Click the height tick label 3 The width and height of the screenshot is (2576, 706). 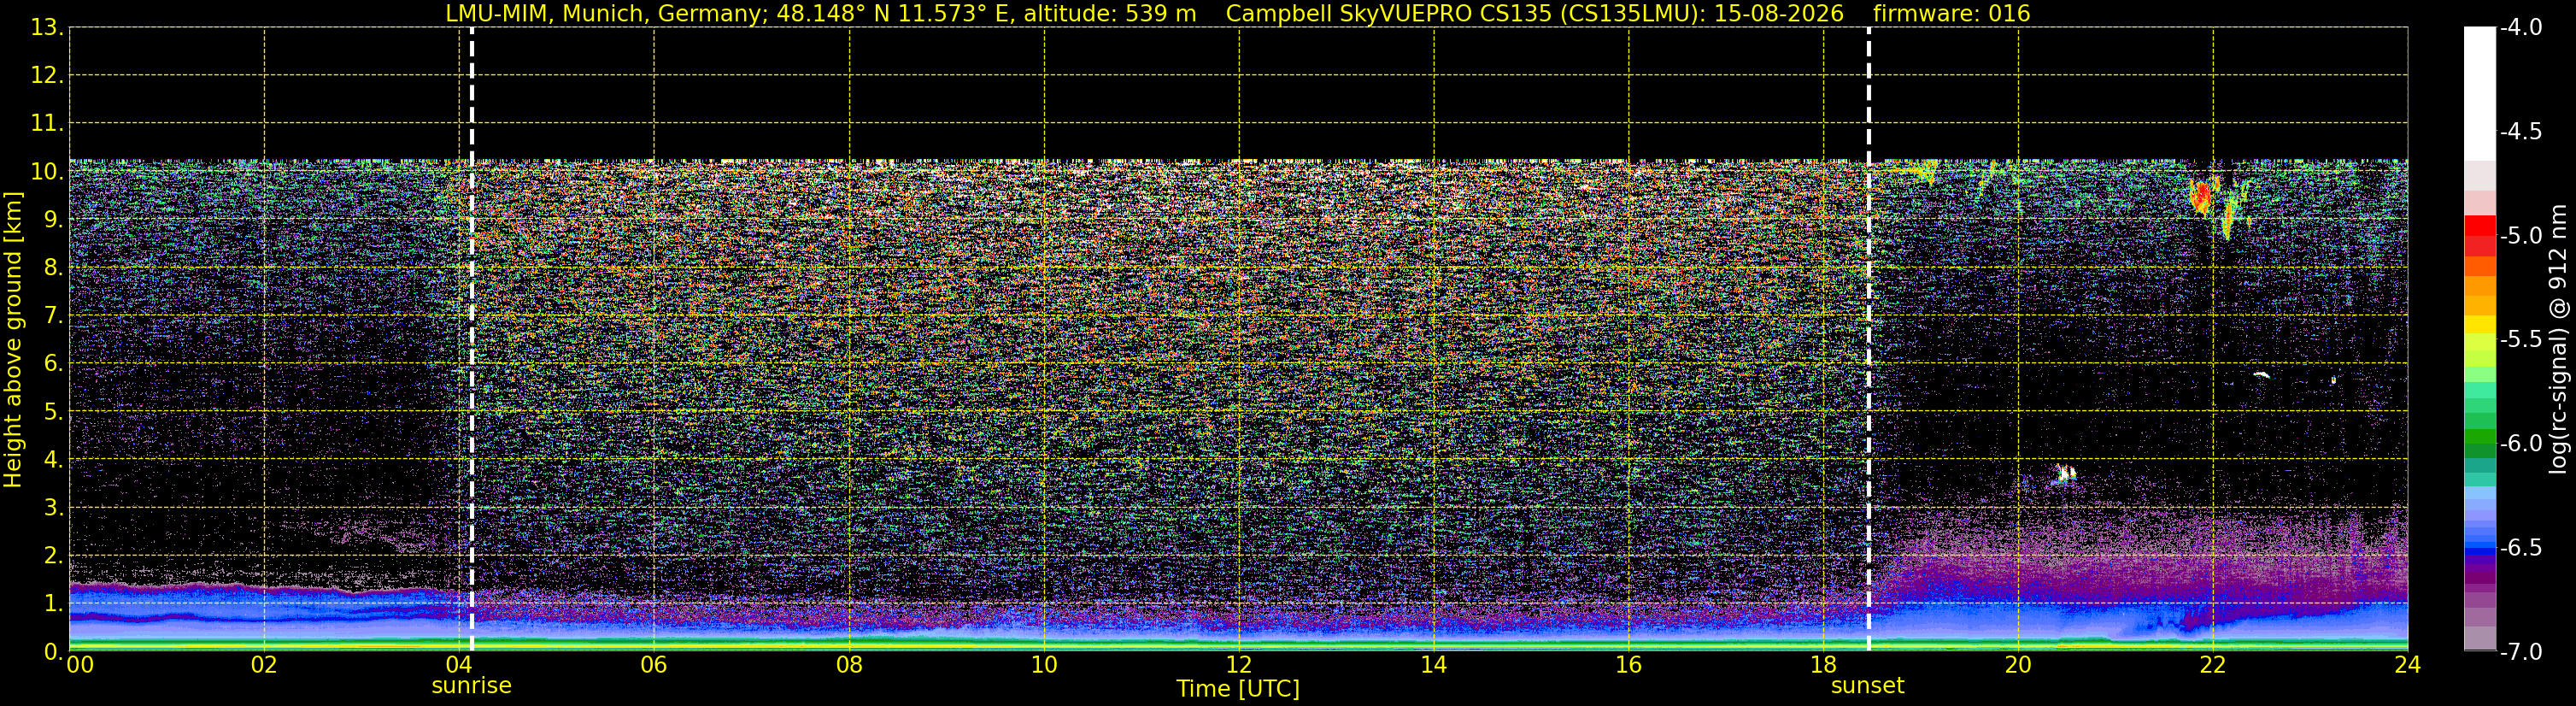coord(53,508)
